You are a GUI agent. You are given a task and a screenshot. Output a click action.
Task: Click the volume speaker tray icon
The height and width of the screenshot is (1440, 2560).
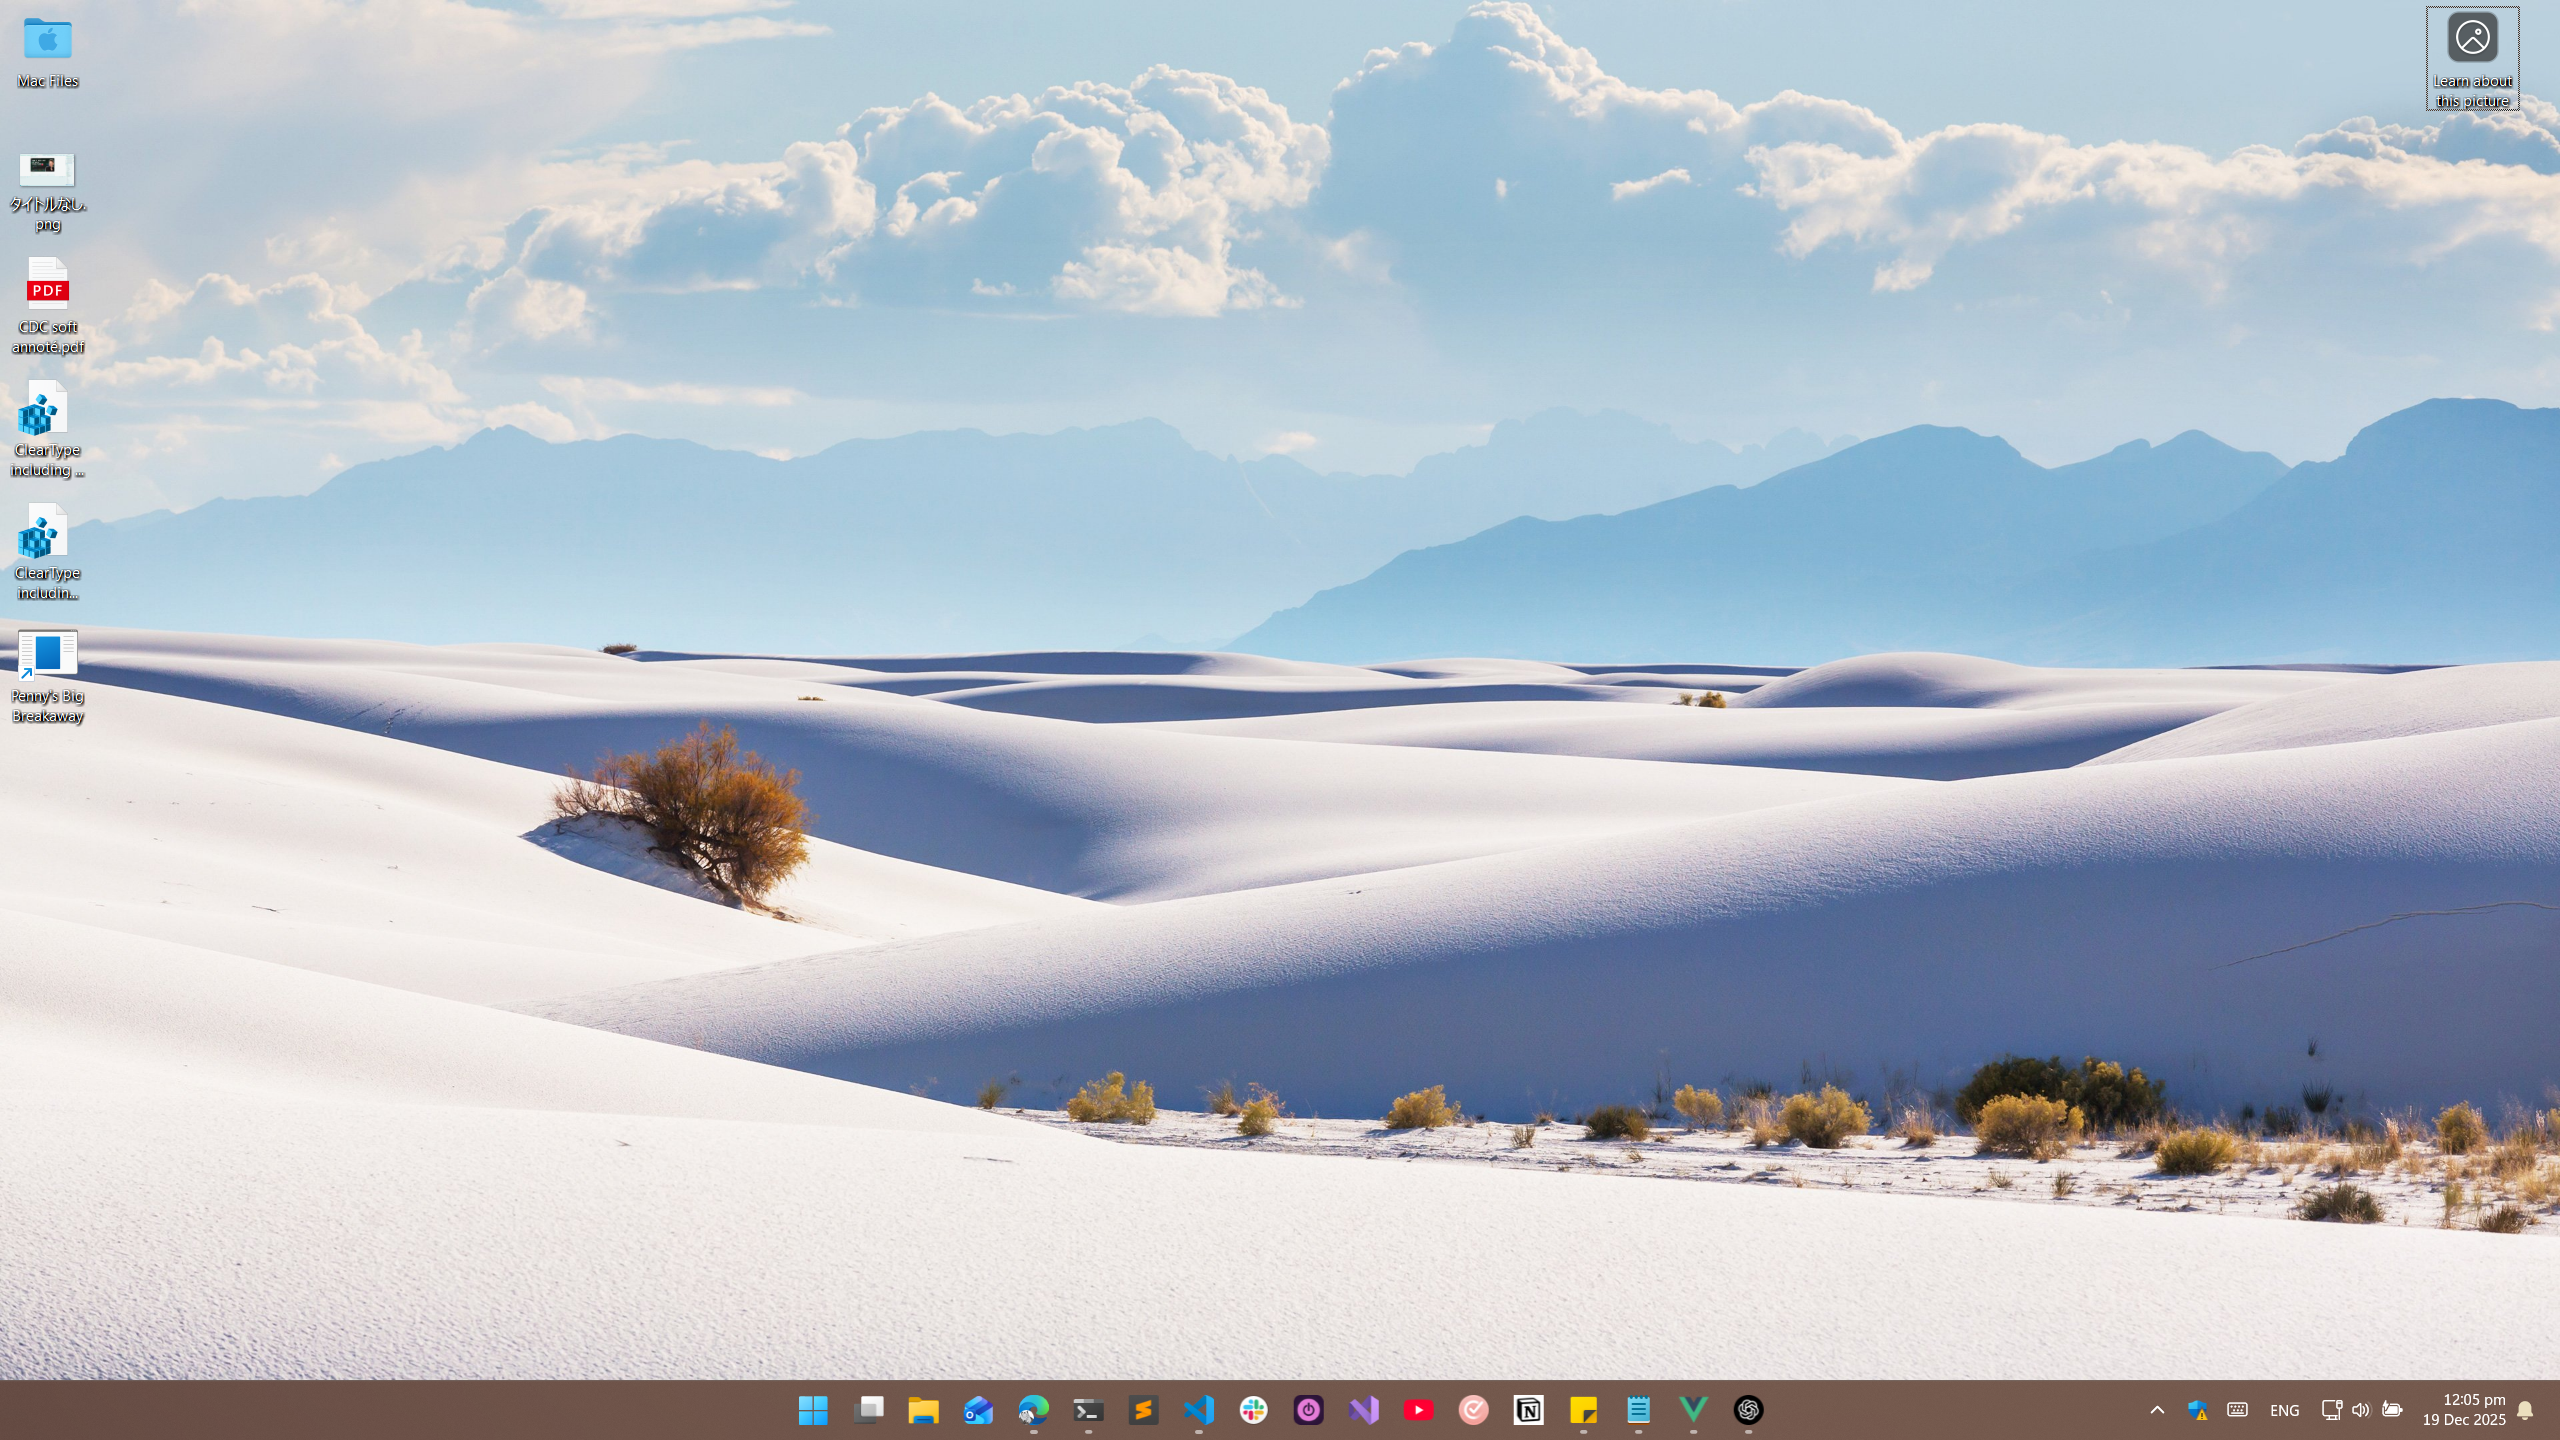(x=2361, y=1410)
